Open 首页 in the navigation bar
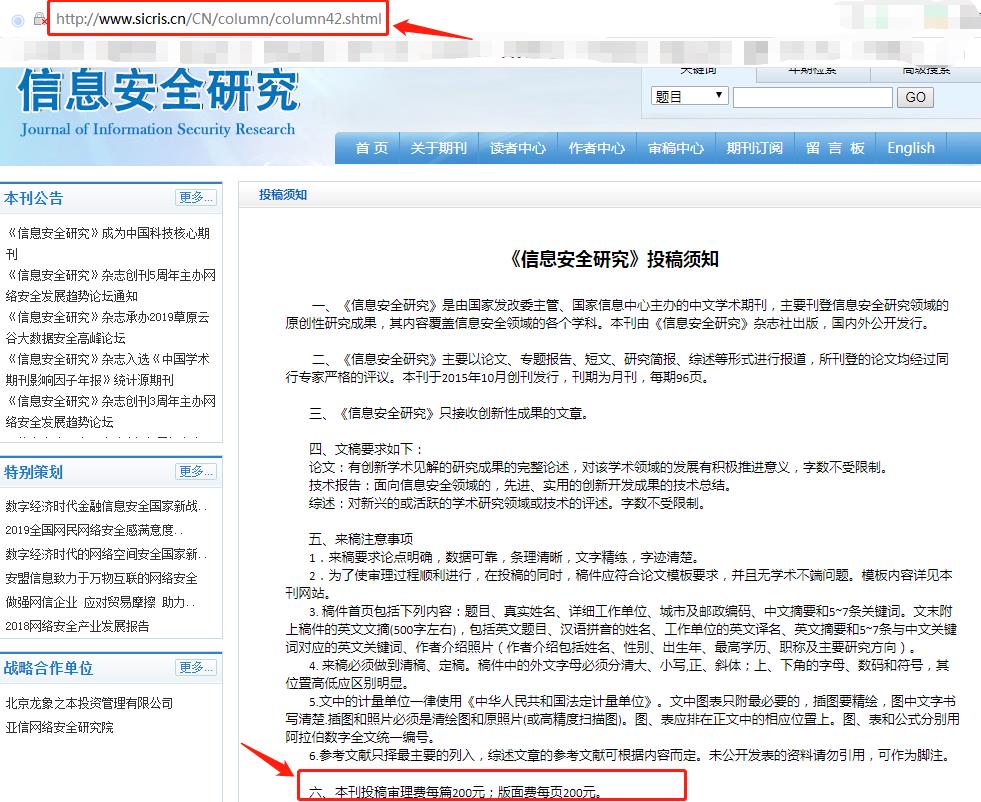The height and width of the screenshot is (802, 981). click(x=371, y=148)
